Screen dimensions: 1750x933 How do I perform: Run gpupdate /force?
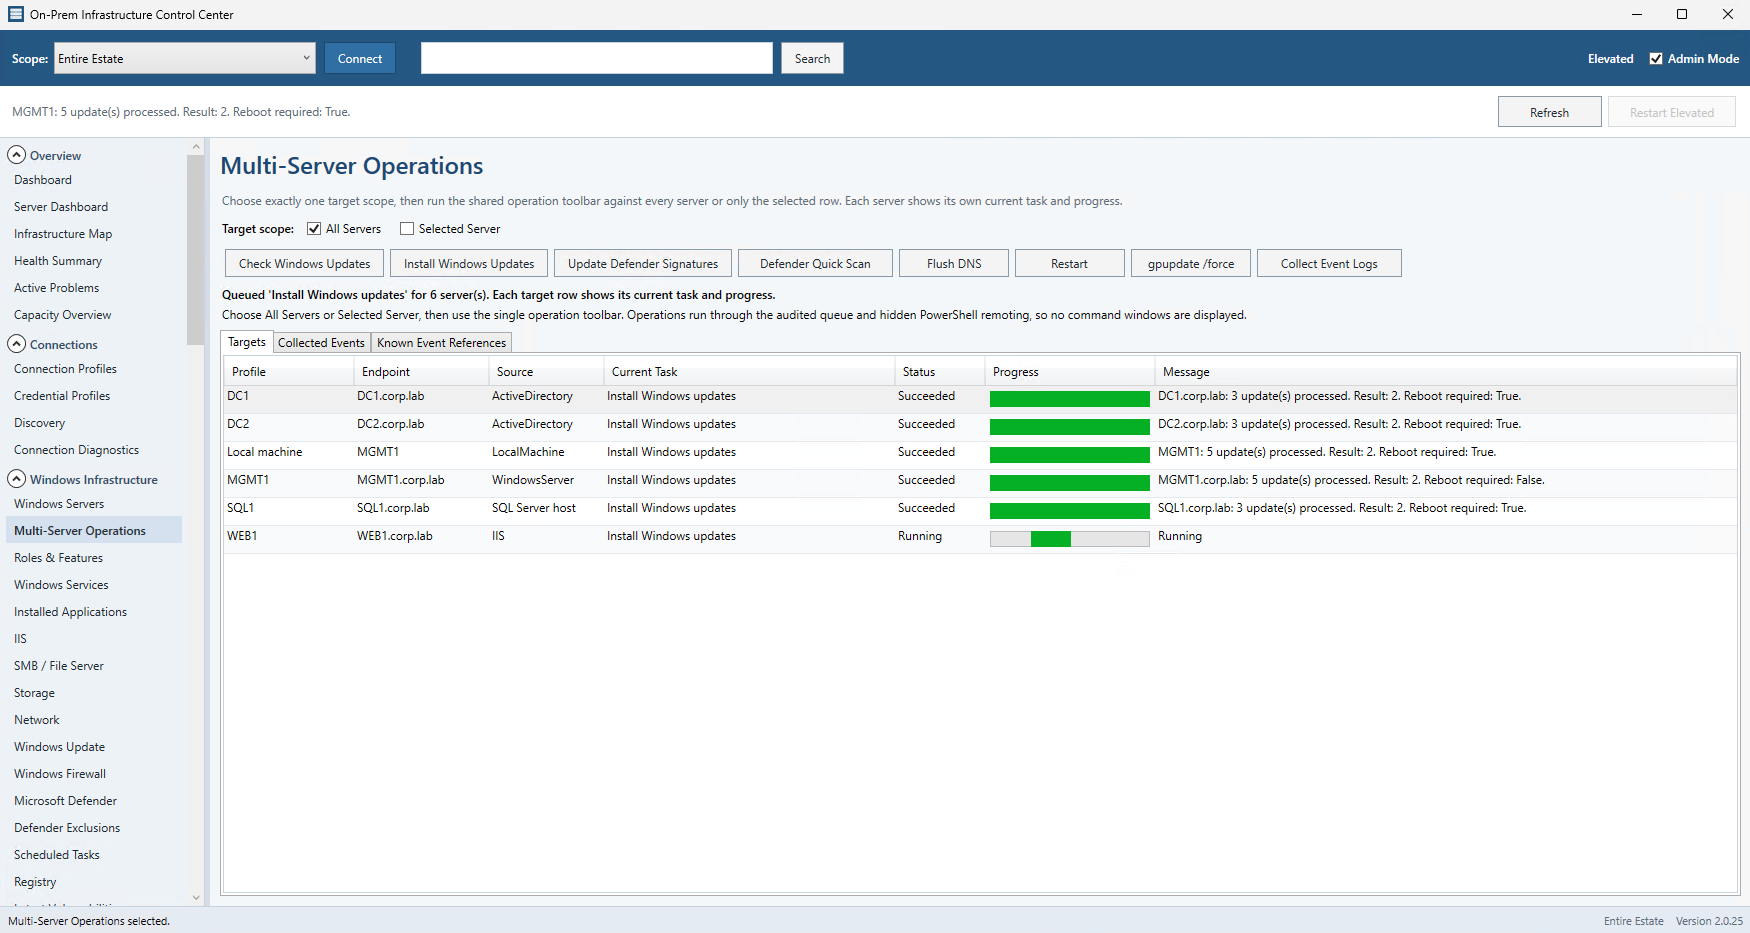pyautogui.click(x=1191, y=263)
